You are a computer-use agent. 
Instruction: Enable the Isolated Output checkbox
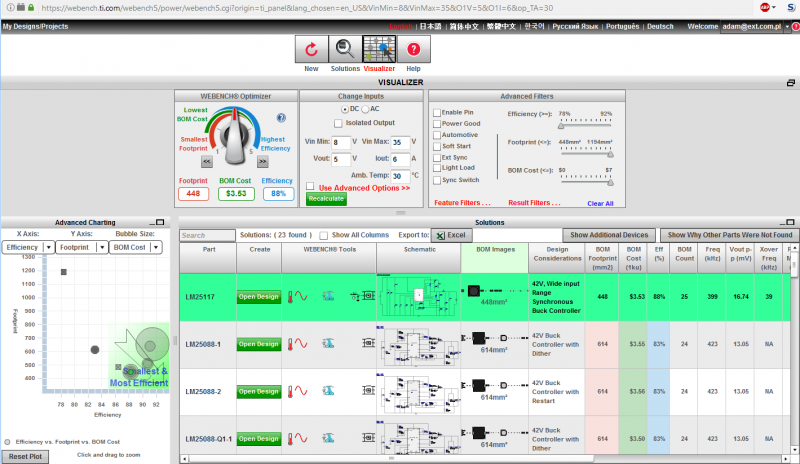pos(338,122)
